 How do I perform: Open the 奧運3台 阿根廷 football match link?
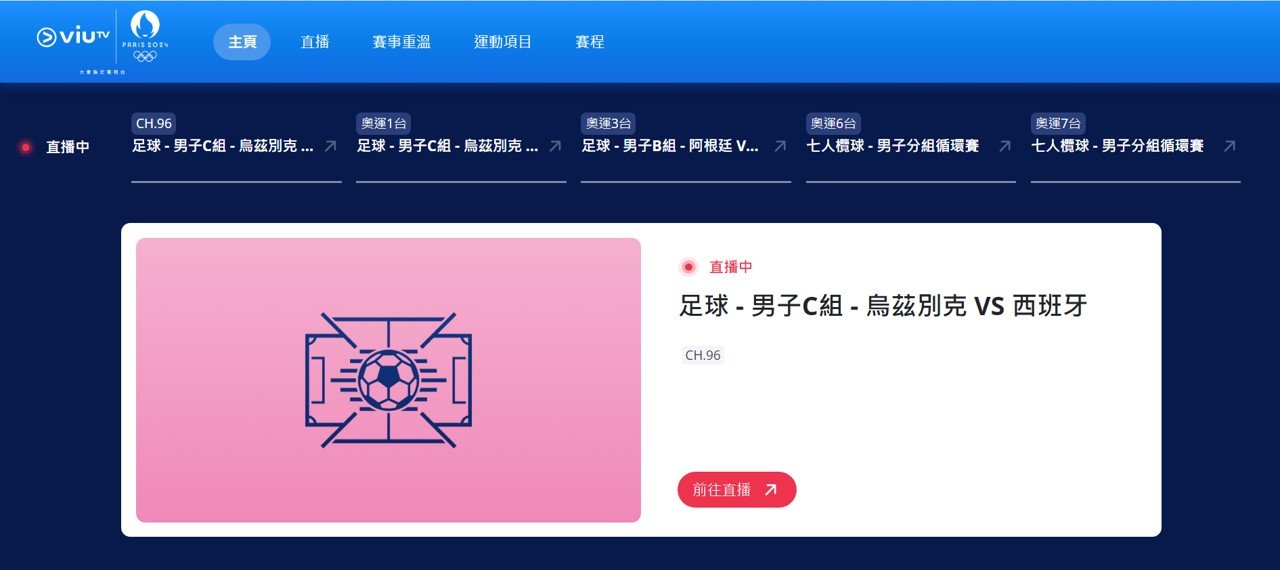point(686,147)
